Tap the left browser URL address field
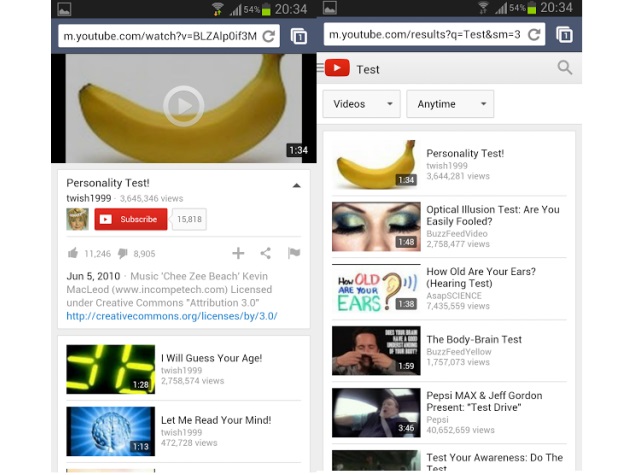 [169, 36]
